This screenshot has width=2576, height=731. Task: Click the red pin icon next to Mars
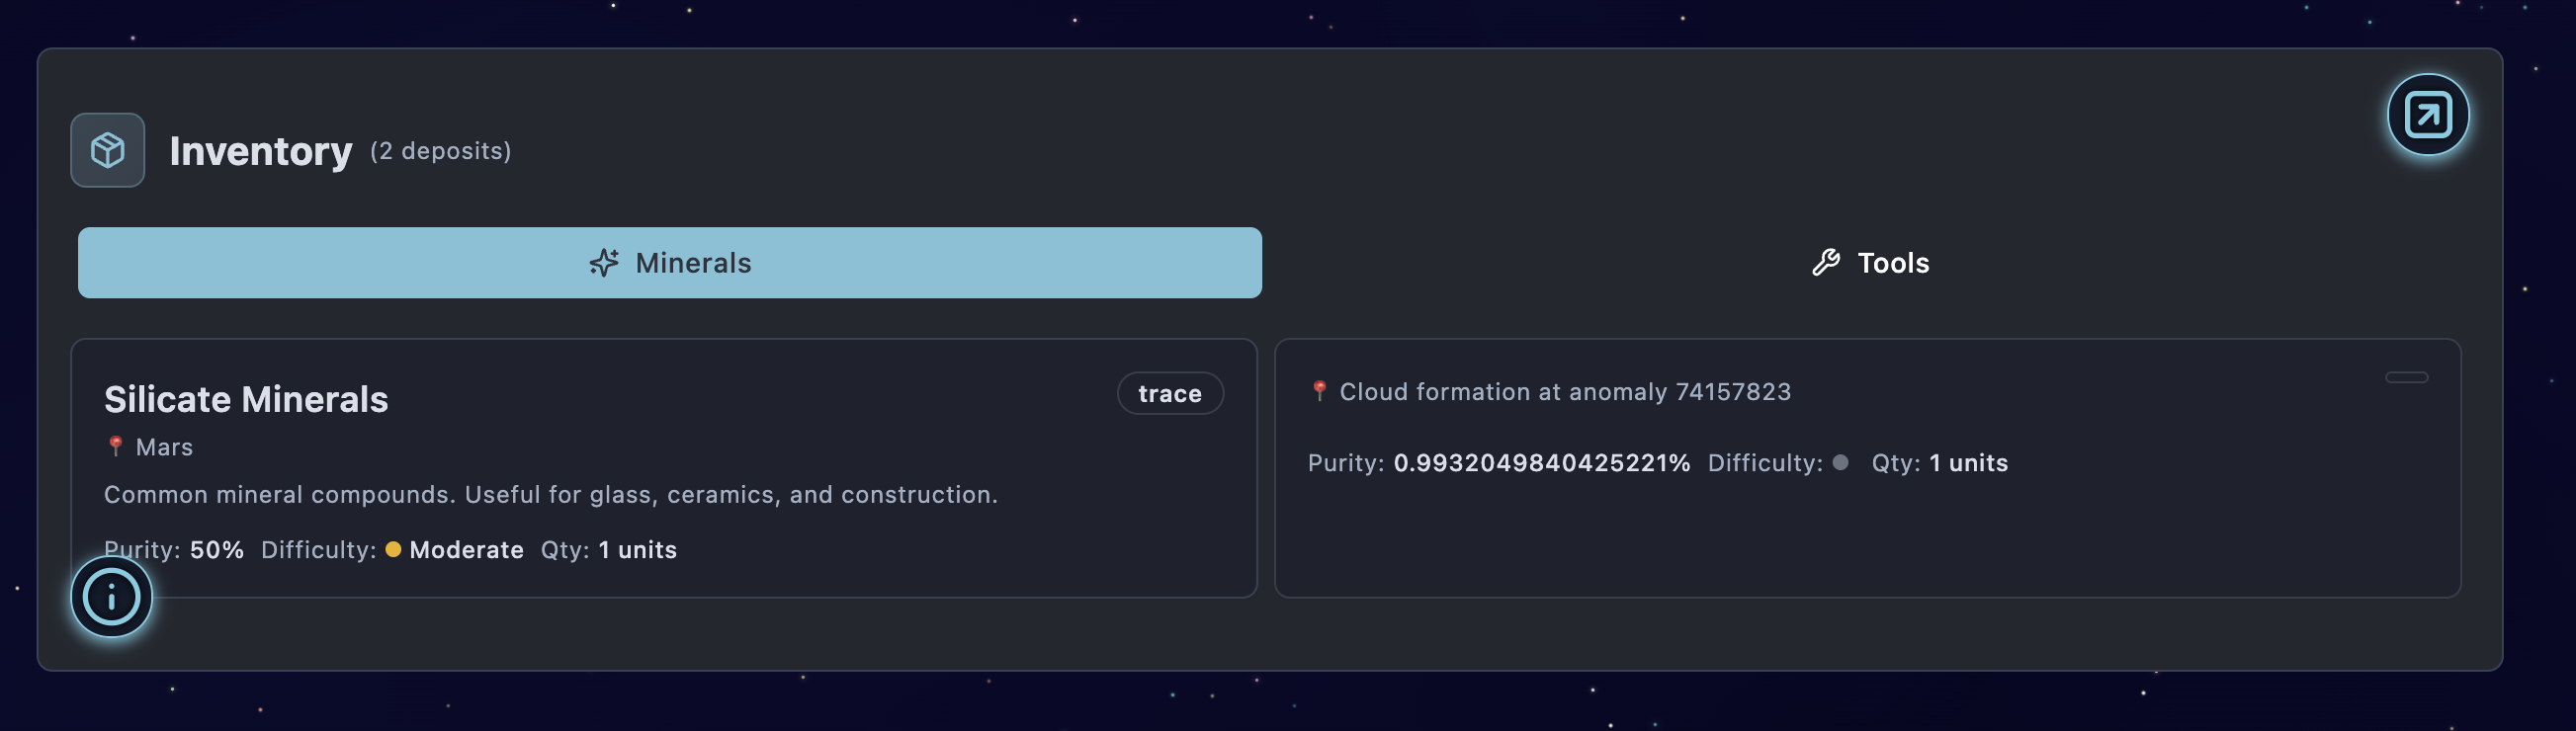coord(115,446)
